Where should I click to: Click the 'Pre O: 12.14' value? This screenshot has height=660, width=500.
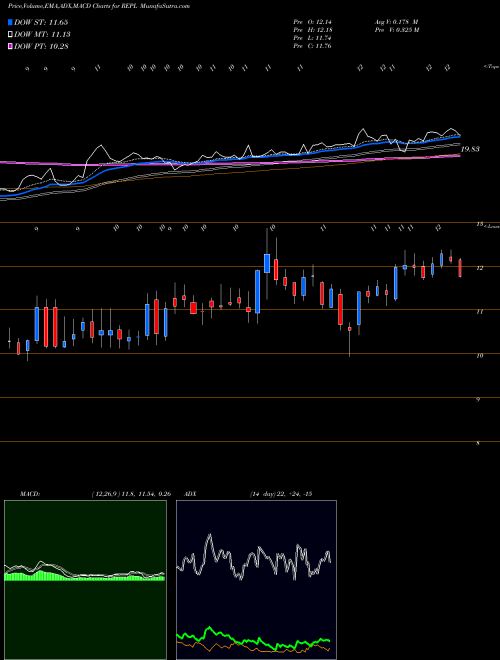click(x=313, y=22)
